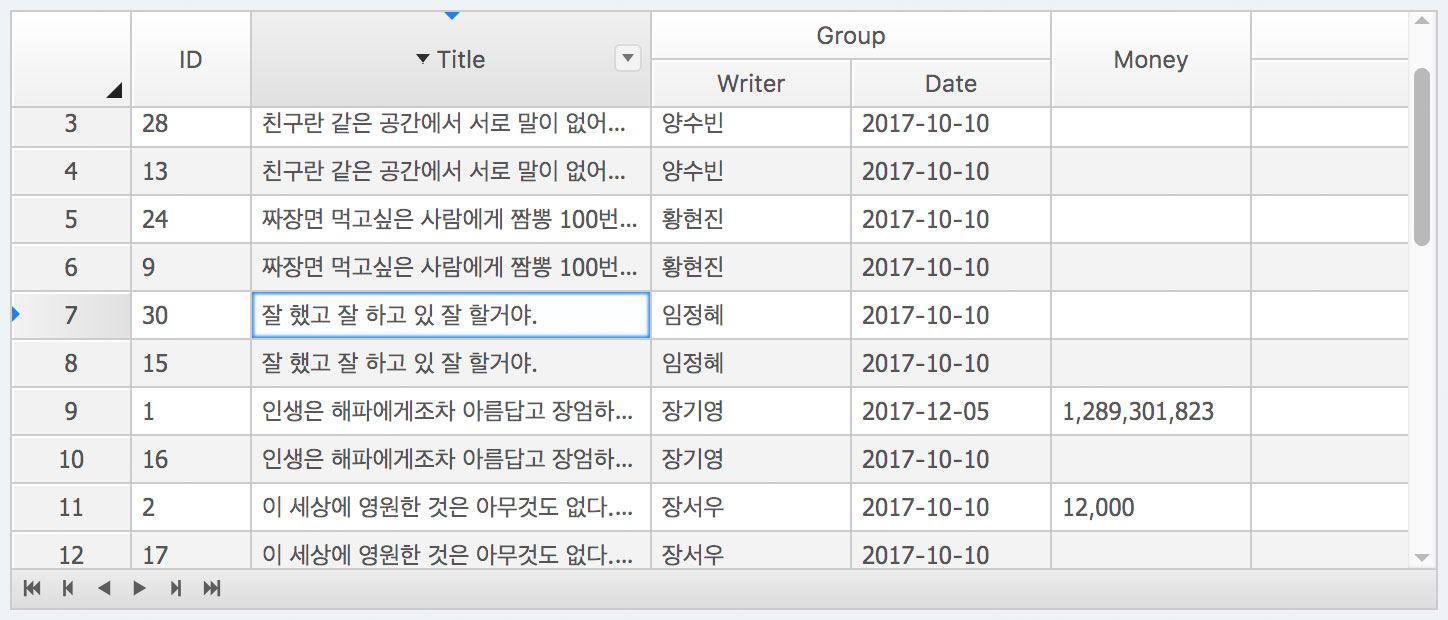Click the select-all triangle in grid corner
The image size is (1448, 620).
click(113, 92)
